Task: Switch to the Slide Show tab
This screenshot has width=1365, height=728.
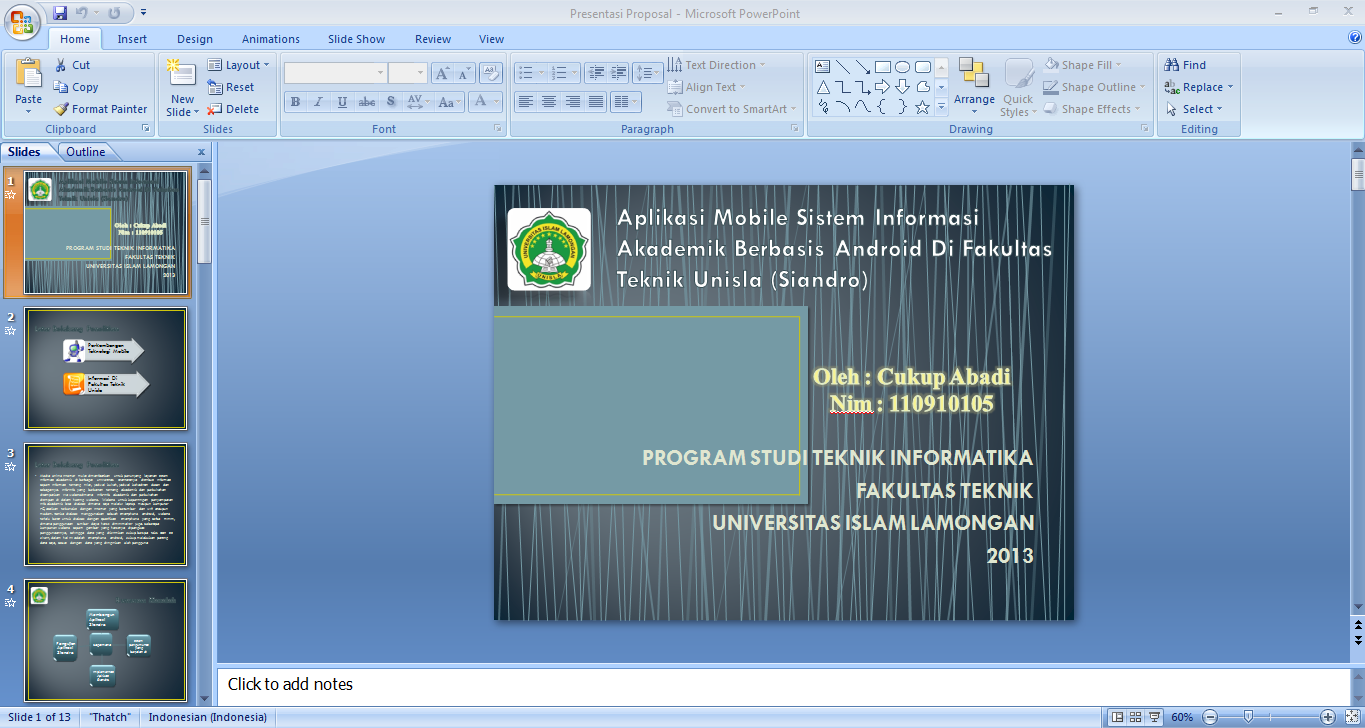Action: 356,39
